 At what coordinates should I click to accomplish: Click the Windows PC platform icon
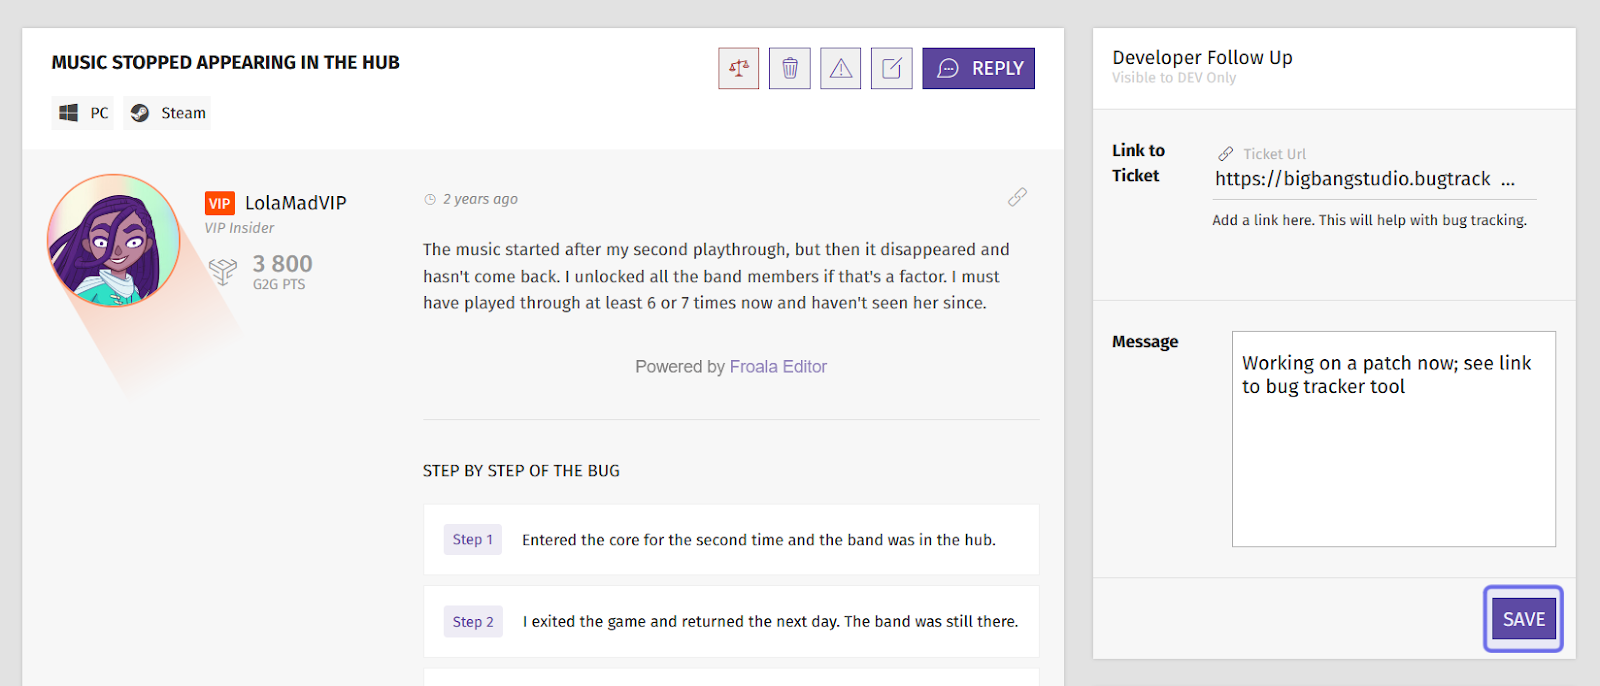(x=69, y=113)
